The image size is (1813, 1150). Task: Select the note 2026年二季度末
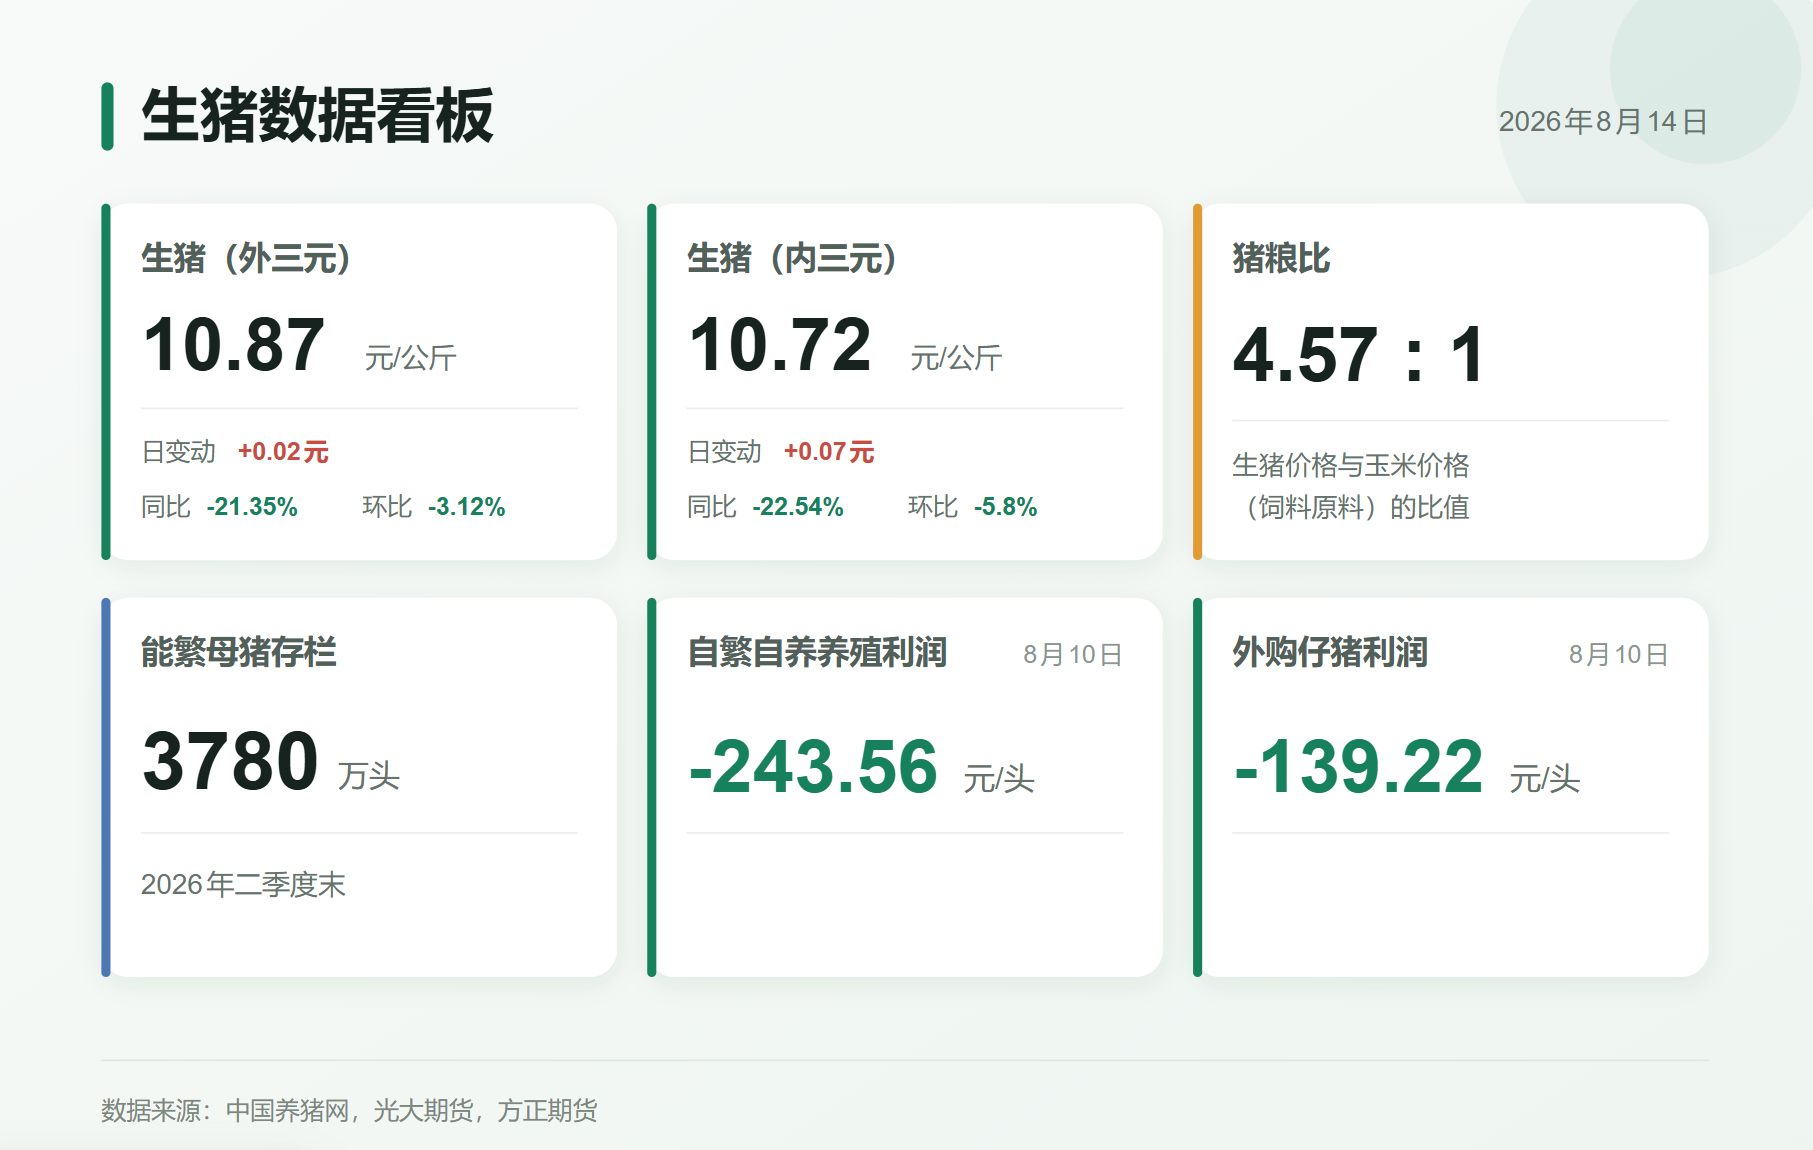[x=243, y=884]
